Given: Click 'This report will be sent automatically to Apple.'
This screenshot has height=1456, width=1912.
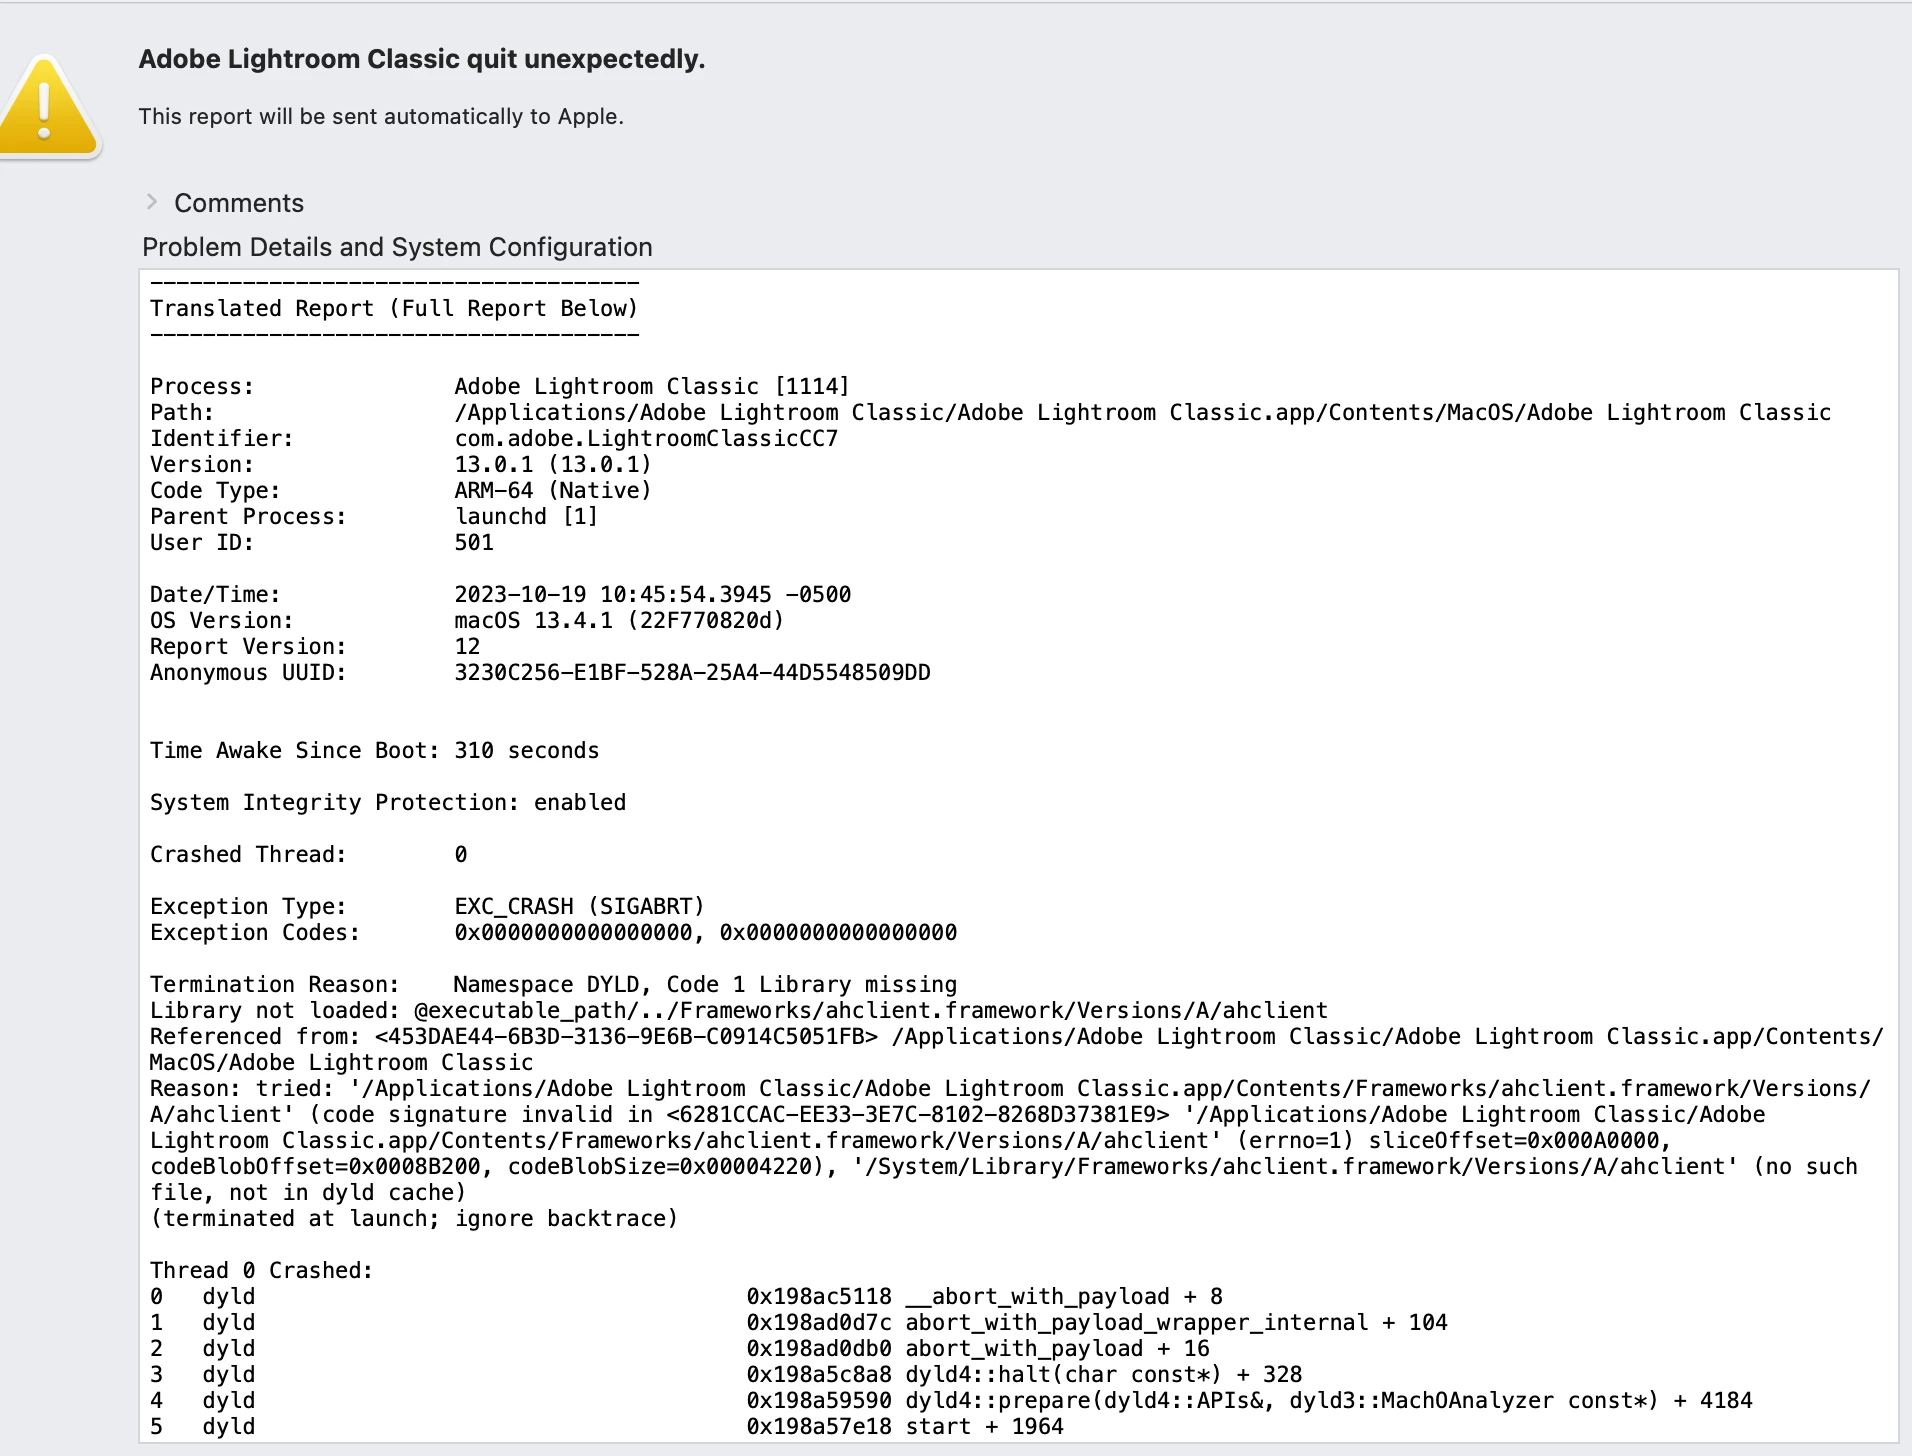Looking at the screenshot, I should [381, 117].
